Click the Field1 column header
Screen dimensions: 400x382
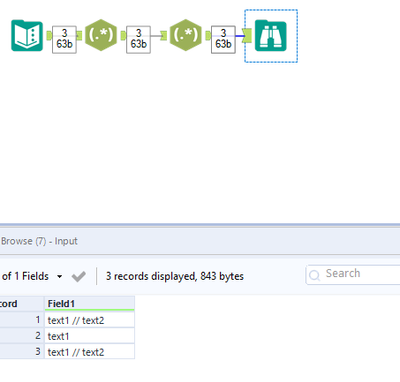(x=89, y=304)
